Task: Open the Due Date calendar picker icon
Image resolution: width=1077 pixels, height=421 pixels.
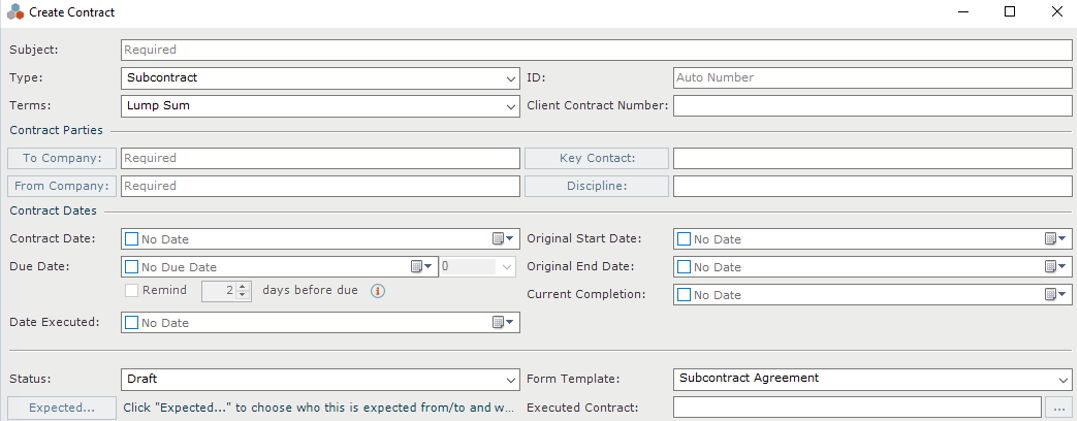Action: point(422,266)
